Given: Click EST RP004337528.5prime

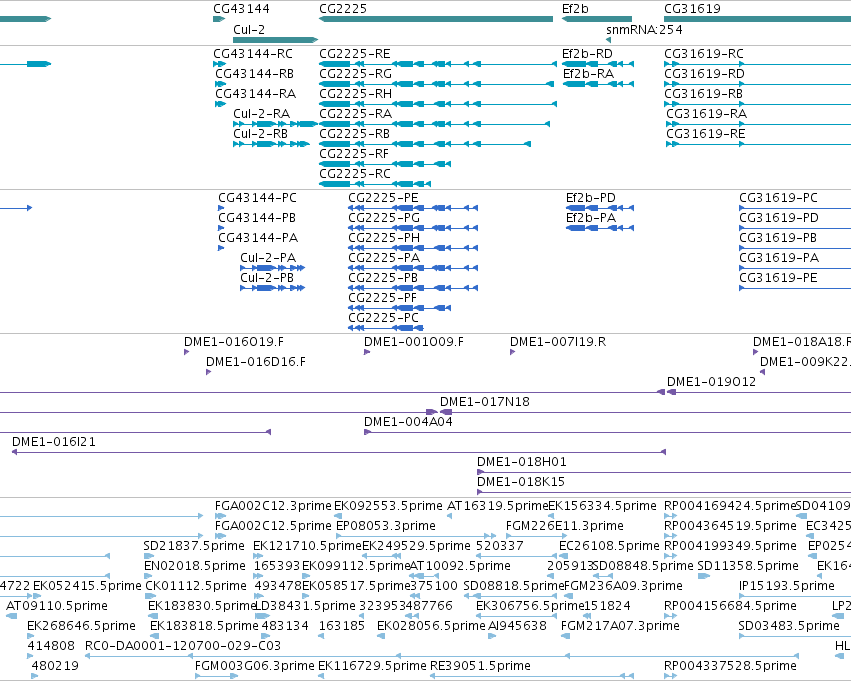Looking at the screenshot, I should [x=731, y=667].
